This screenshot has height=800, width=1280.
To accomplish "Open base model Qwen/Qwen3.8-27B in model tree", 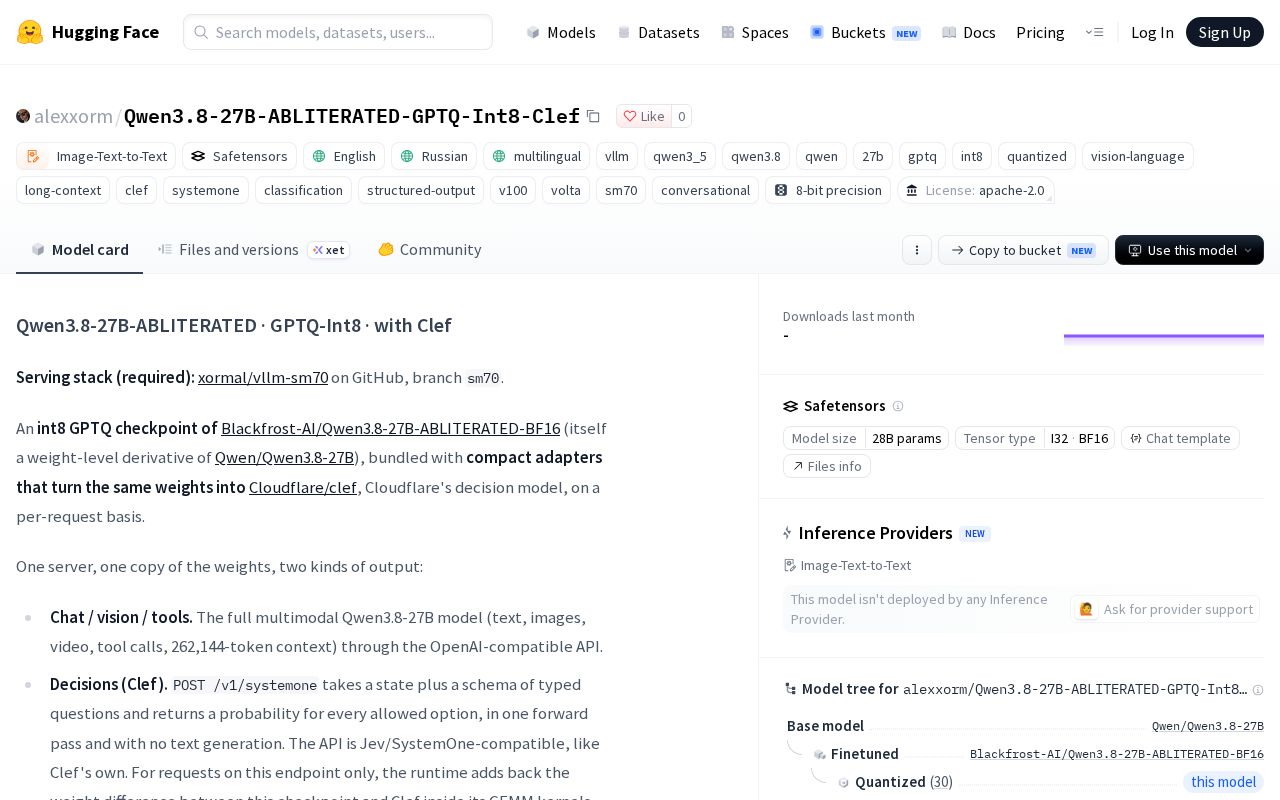I will click(1208, 726).
